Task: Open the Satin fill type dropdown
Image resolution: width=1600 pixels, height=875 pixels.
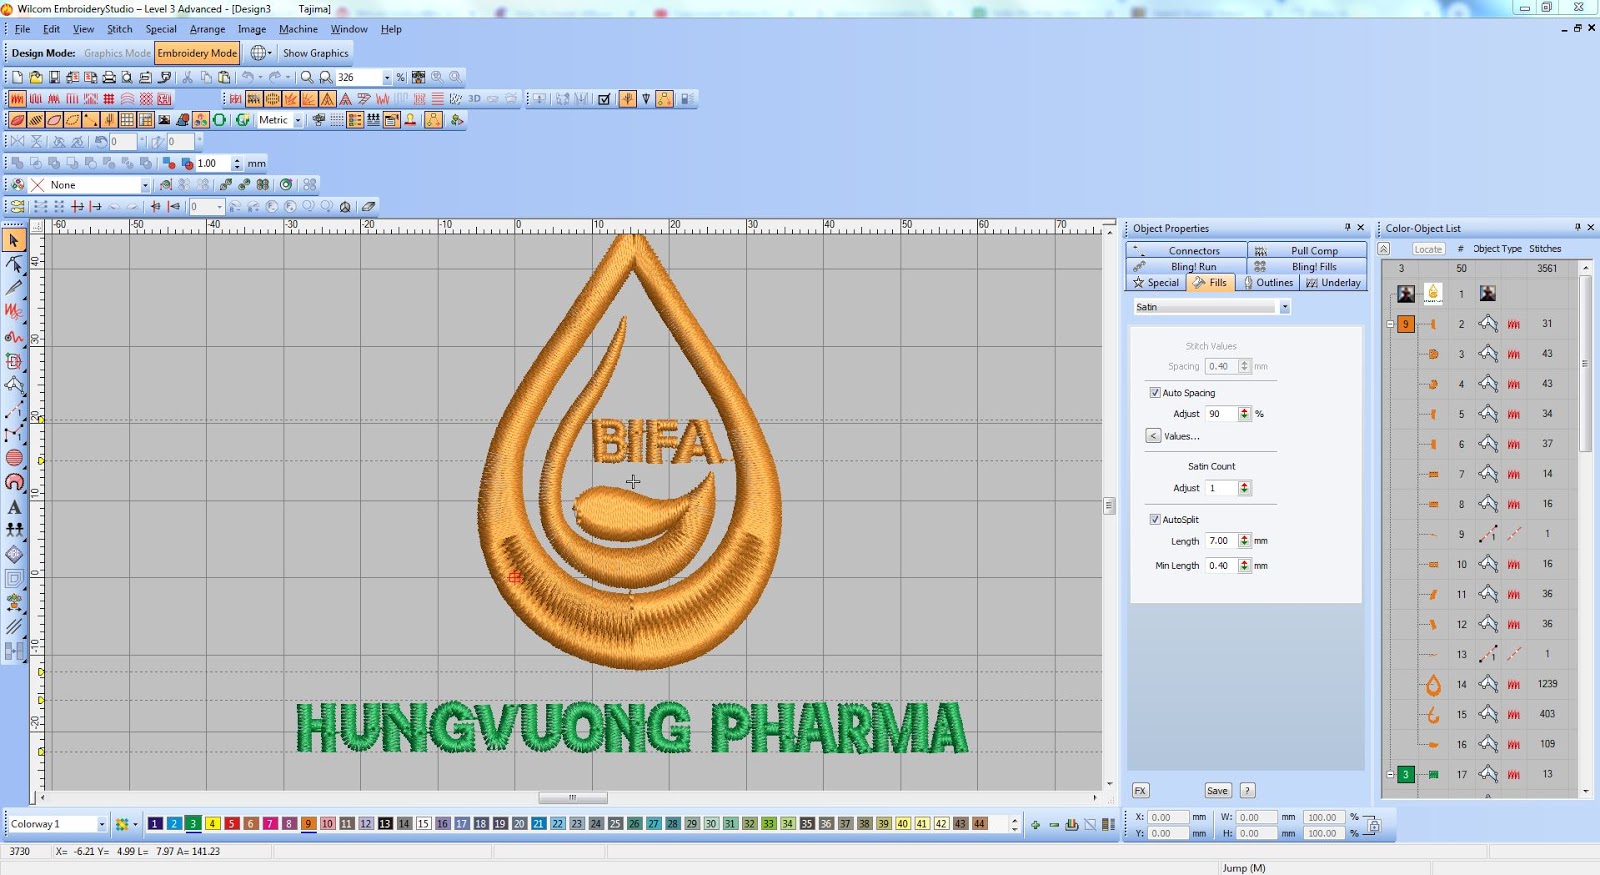Action: [1285, 307]
